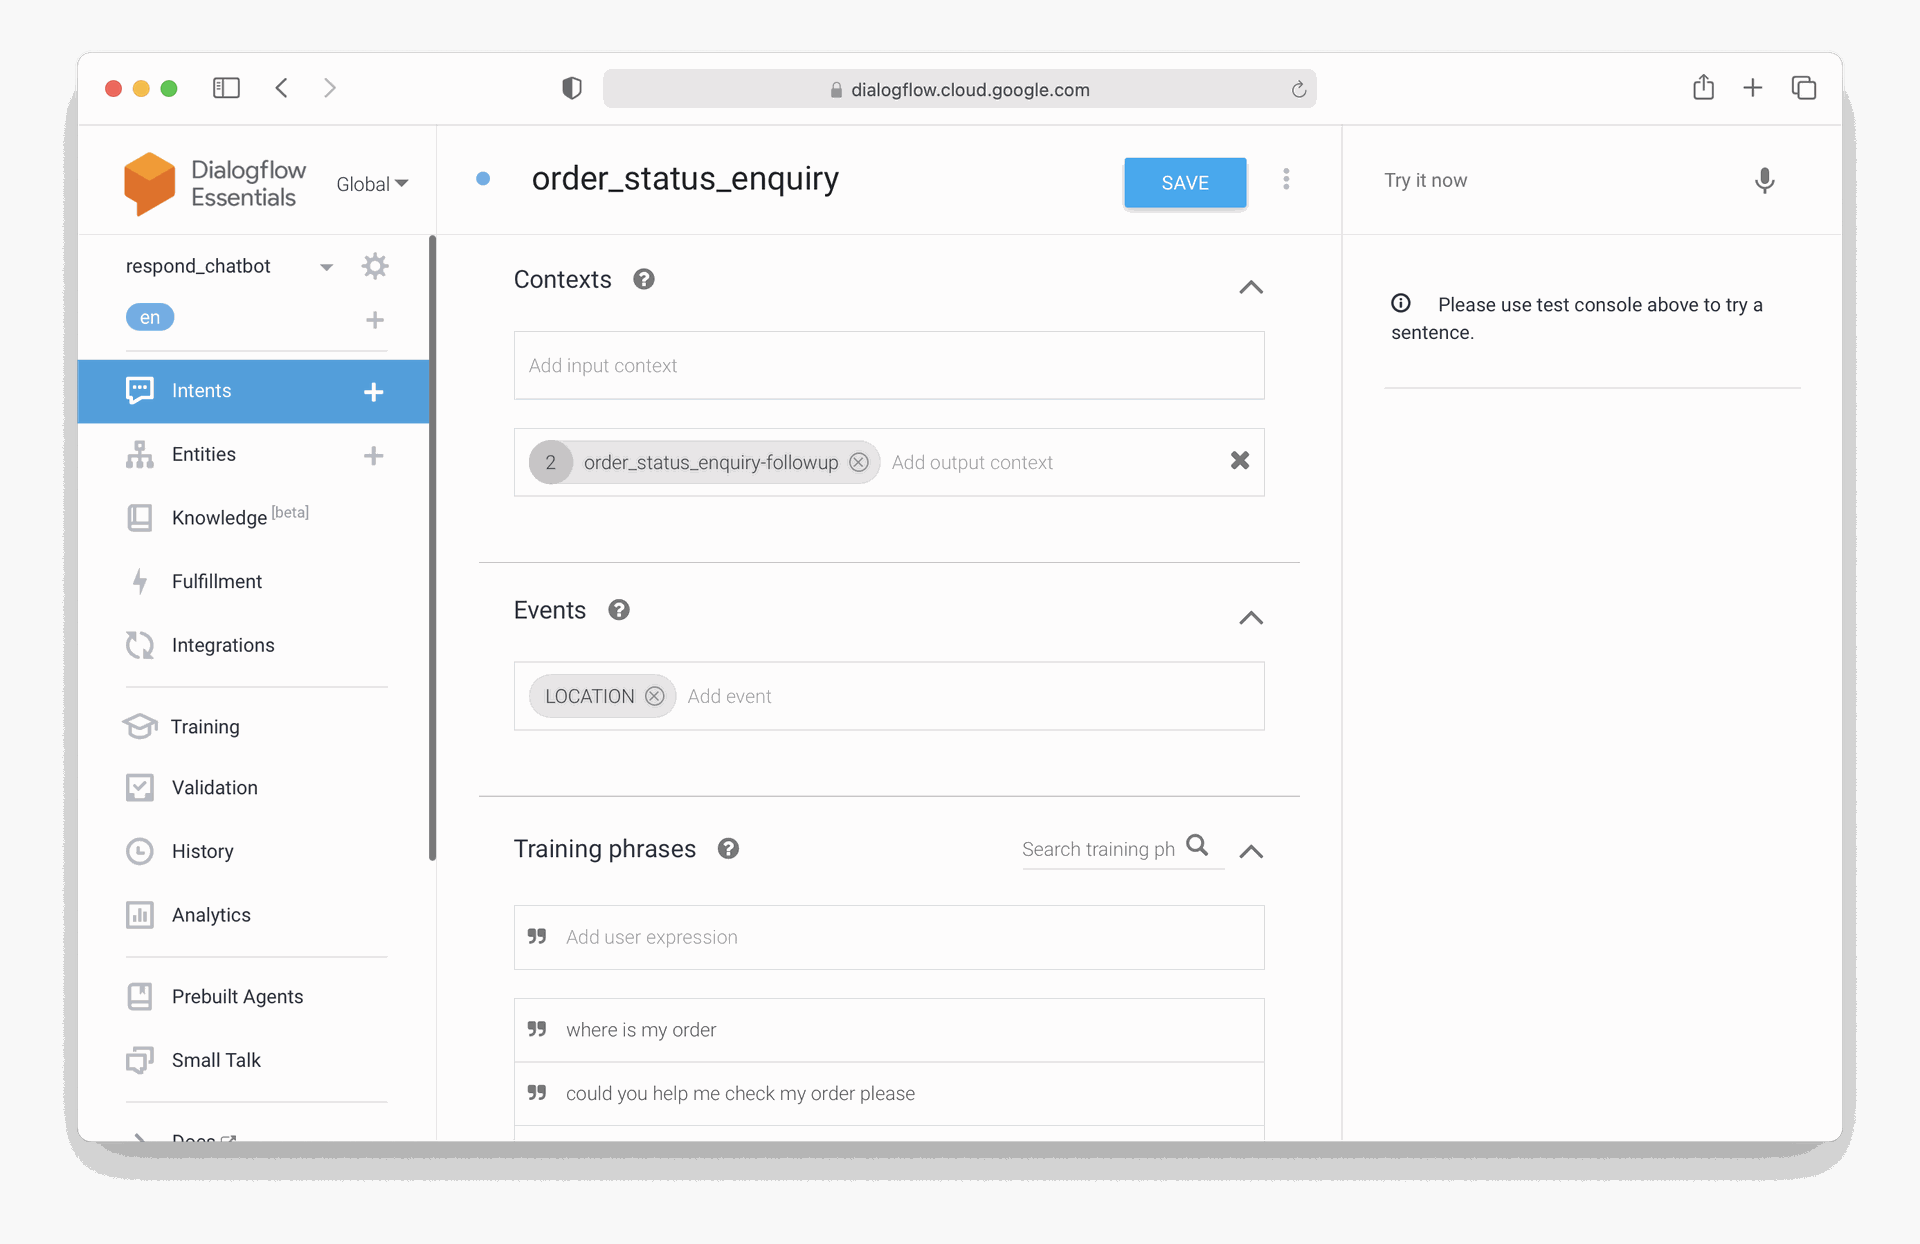This screenshot has height=1244, width=1920.
Task: Clear output contexts with X icon
Action: [1239, 461]
